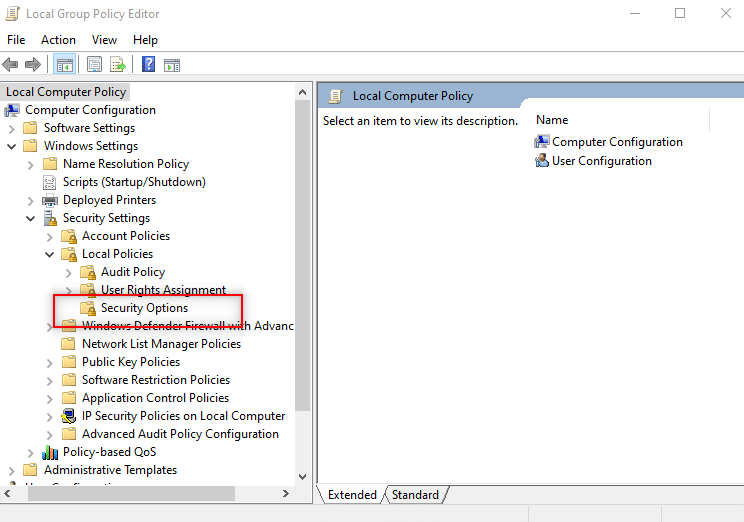Click the IP Security Policies icon
The image size is (744, 522).
(x=69, y=416)
